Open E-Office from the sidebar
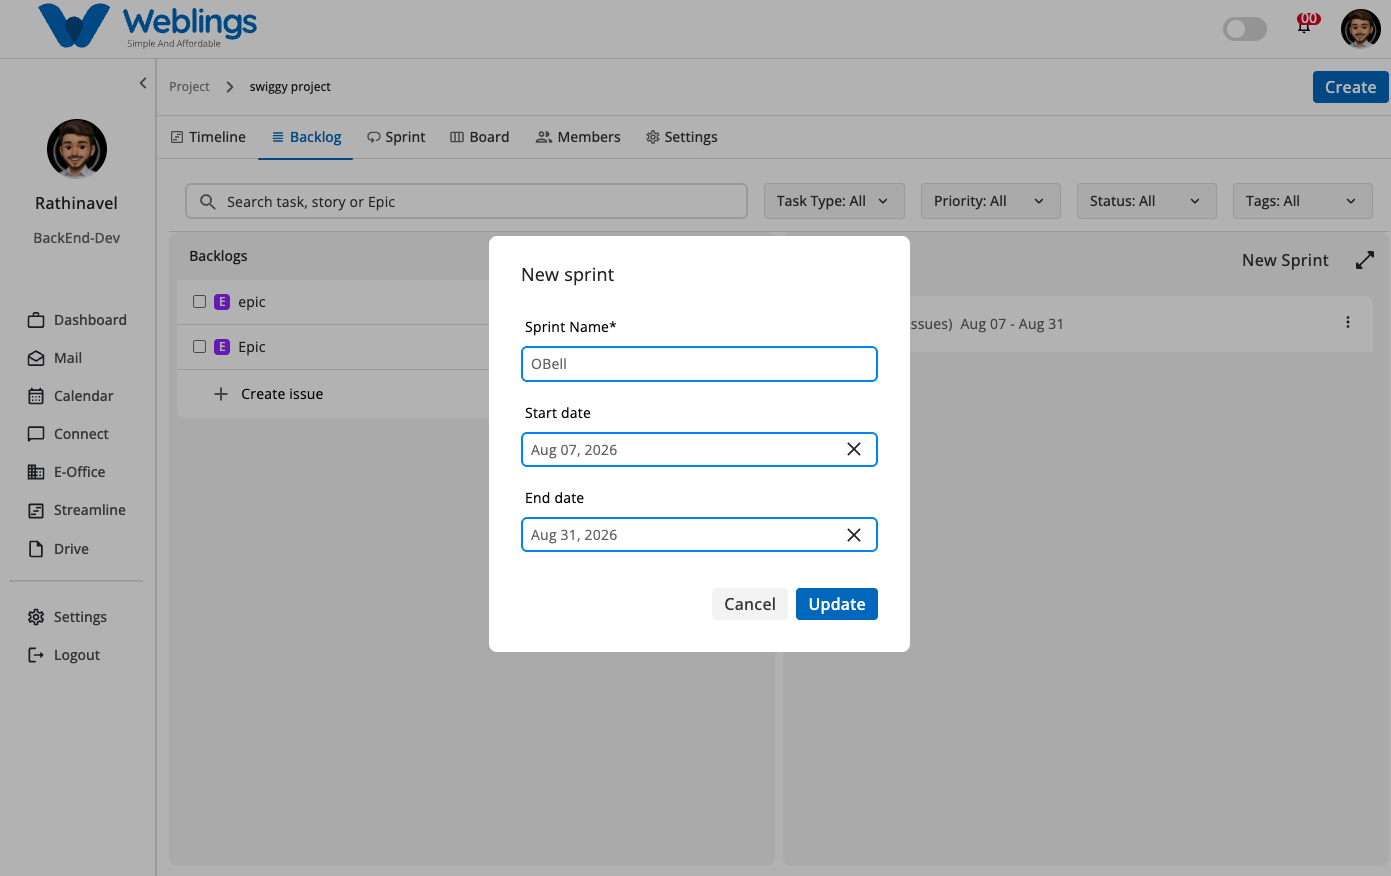Screen dimensions: 1391x876 click(66, 472)
